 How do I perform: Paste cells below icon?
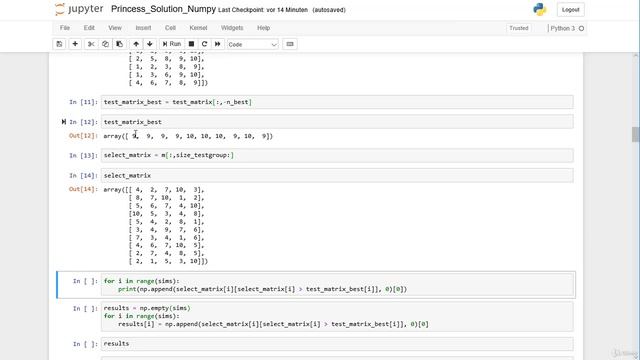click(120, 44)
